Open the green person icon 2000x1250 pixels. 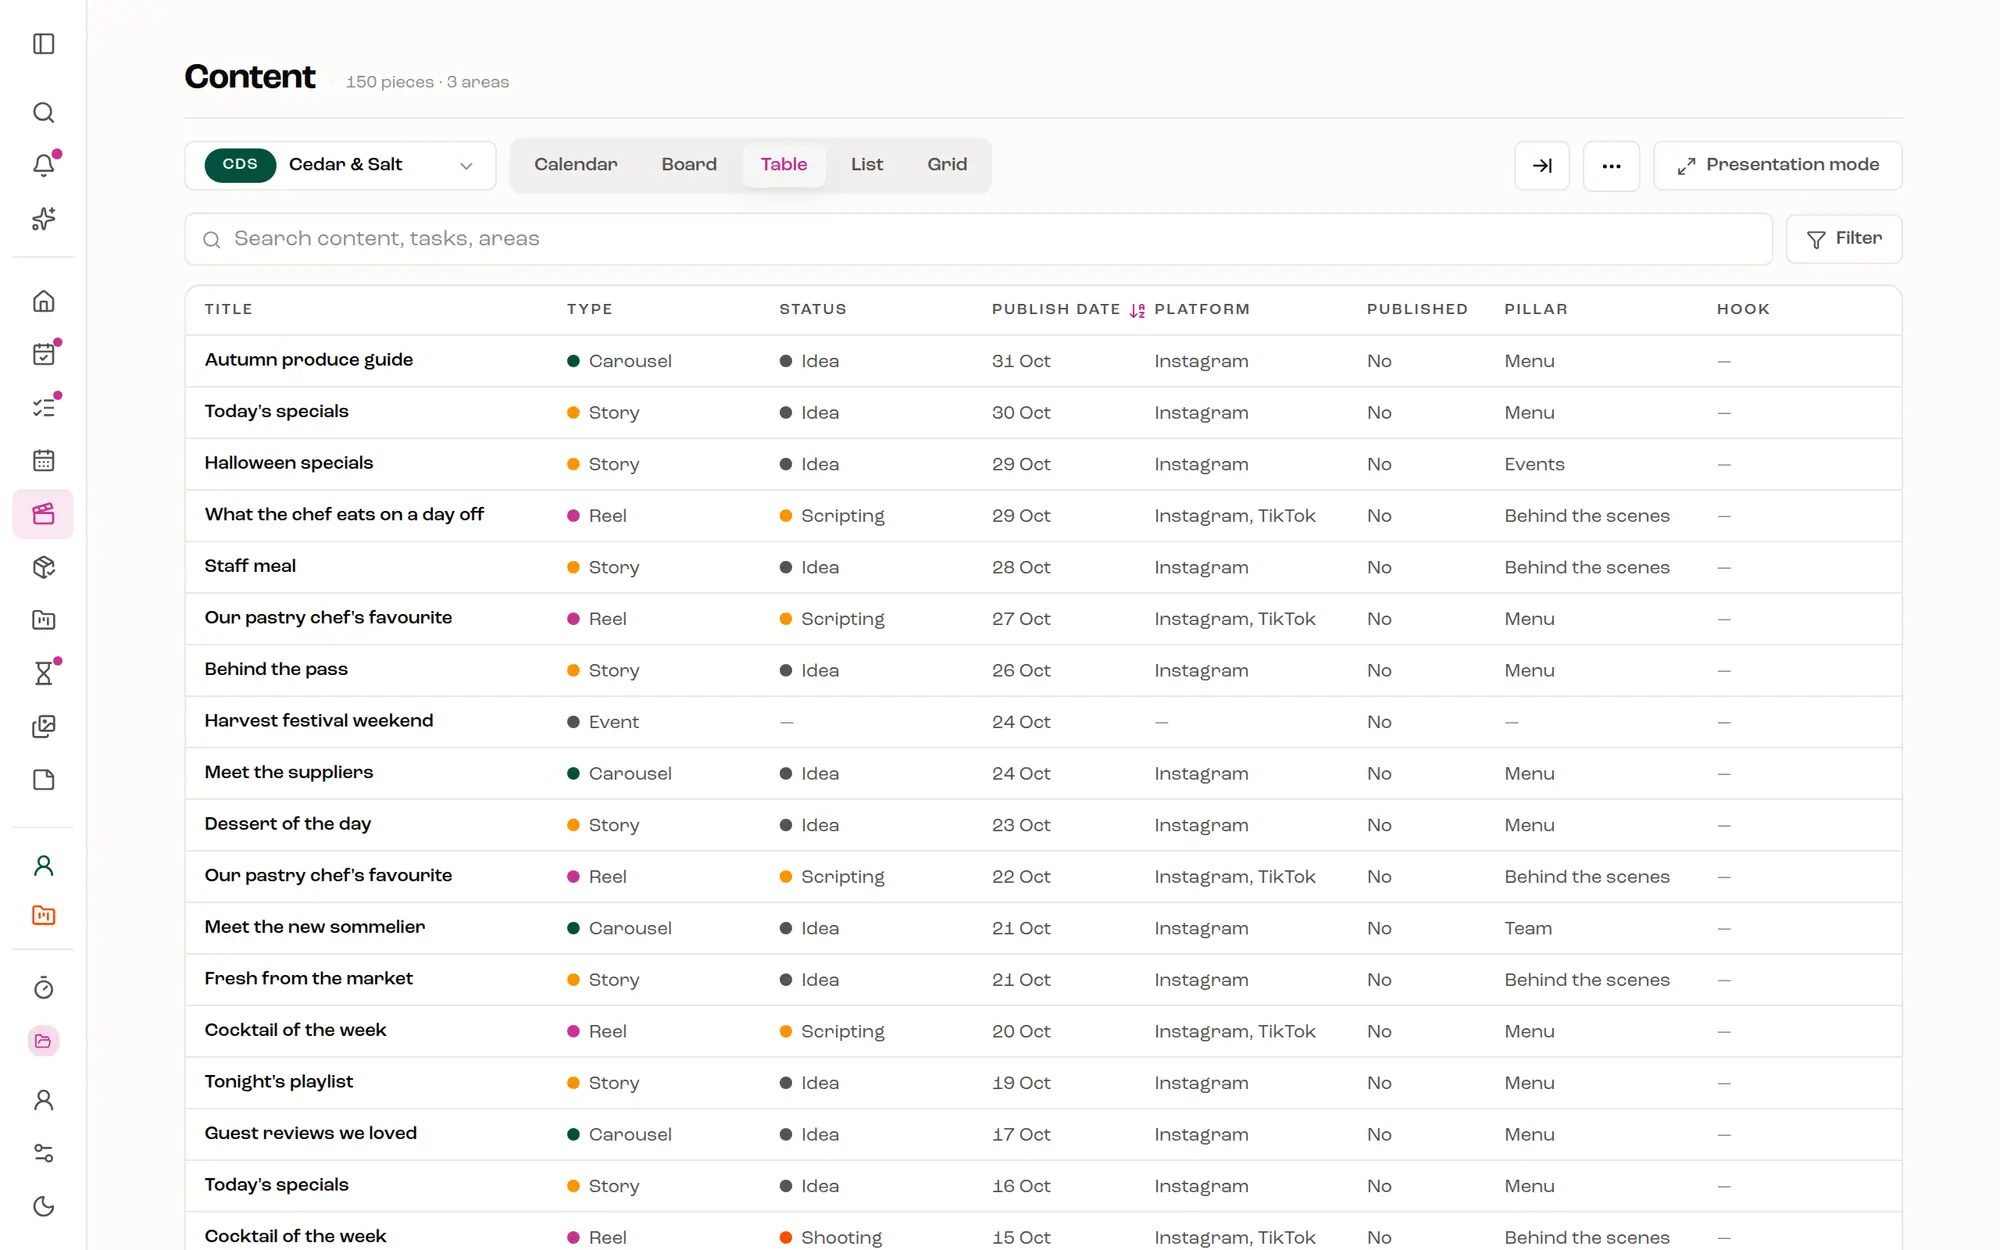[43, 865]
